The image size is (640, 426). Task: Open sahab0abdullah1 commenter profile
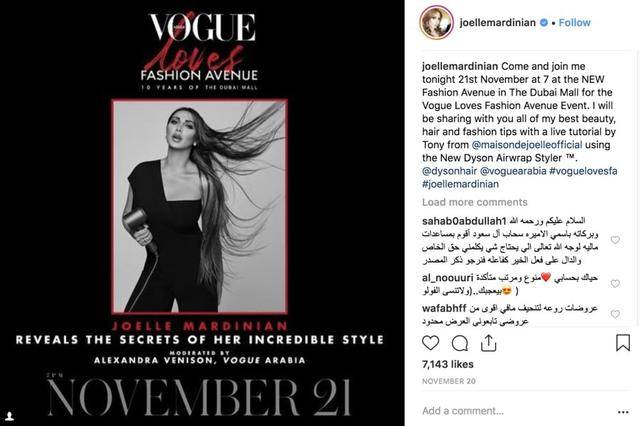coord(464,221)
